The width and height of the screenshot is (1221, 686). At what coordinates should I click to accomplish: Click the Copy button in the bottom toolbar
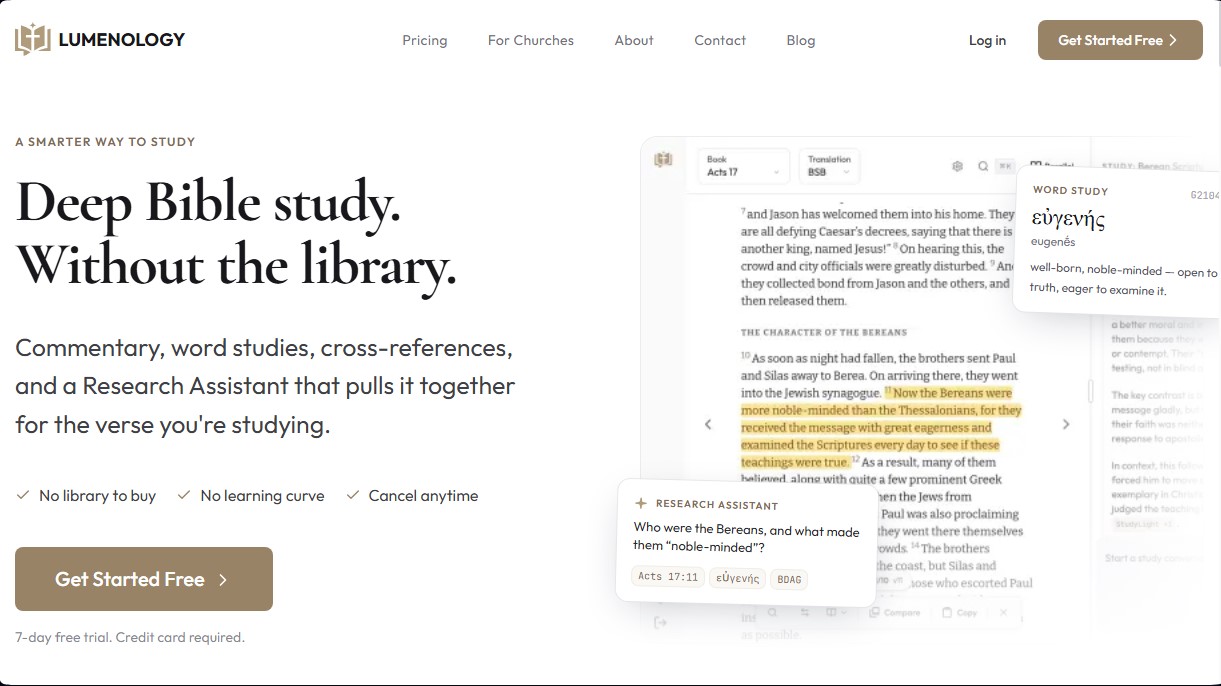pyautogui.click(x=960, y=612)
